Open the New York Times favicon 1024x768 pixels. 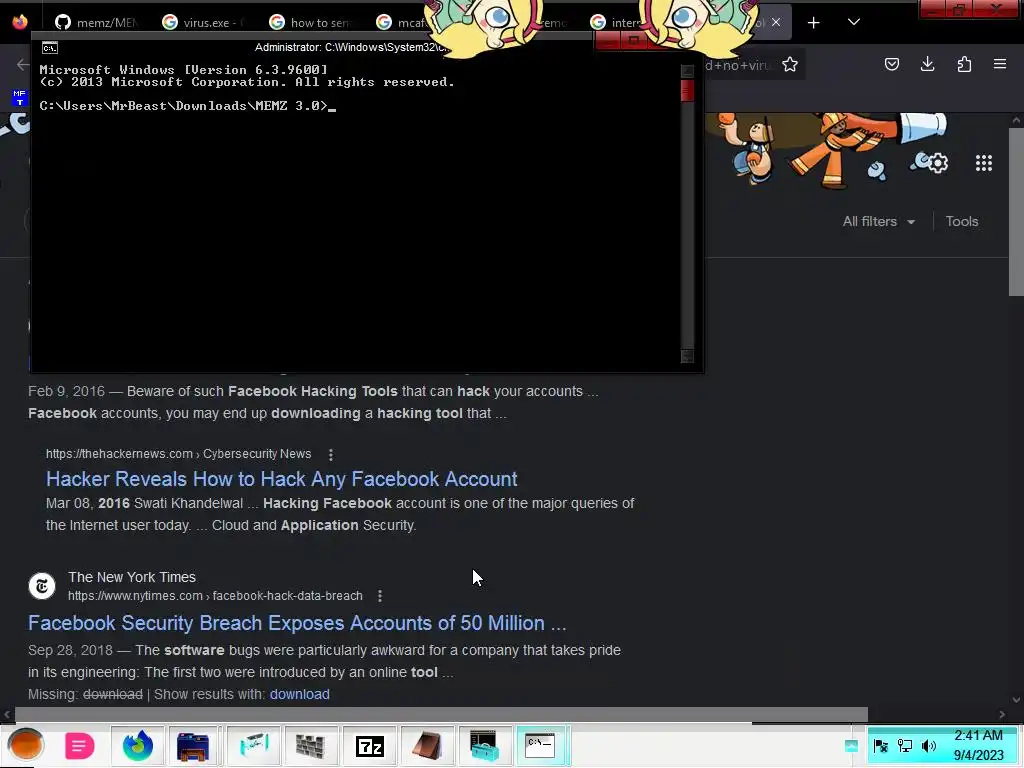(x=42, y=586)
